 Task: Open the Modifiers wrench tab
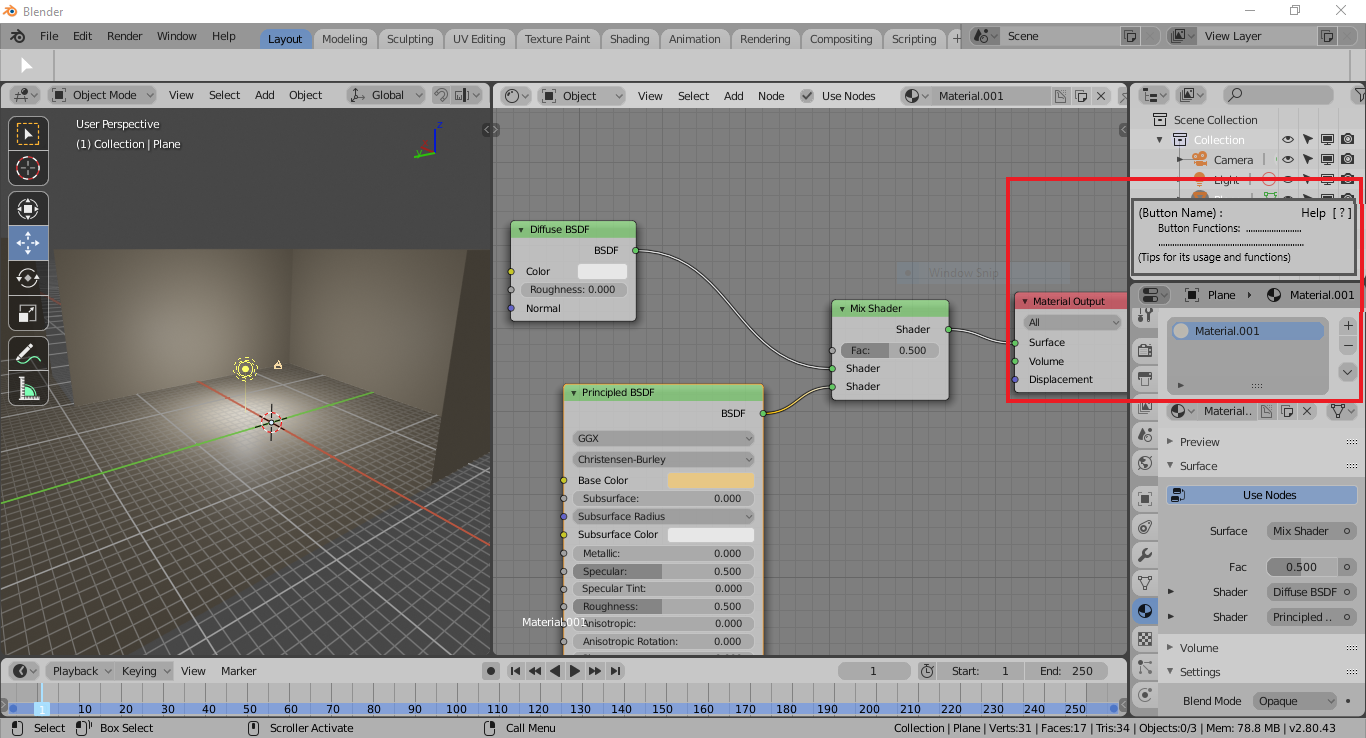[x=1145, y=554]
